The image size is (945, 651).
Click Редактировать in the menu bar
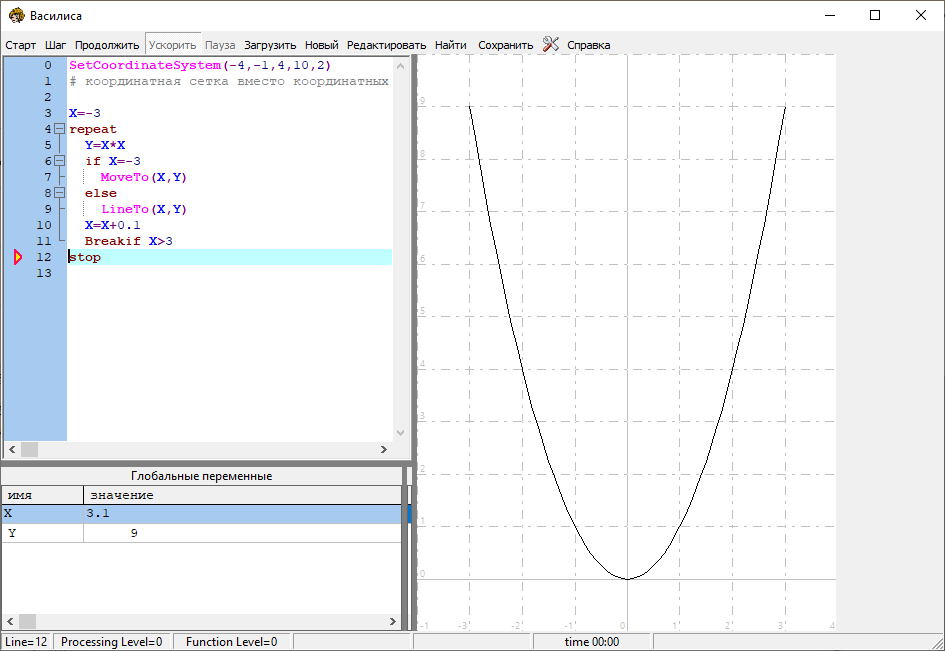[386, 45]
